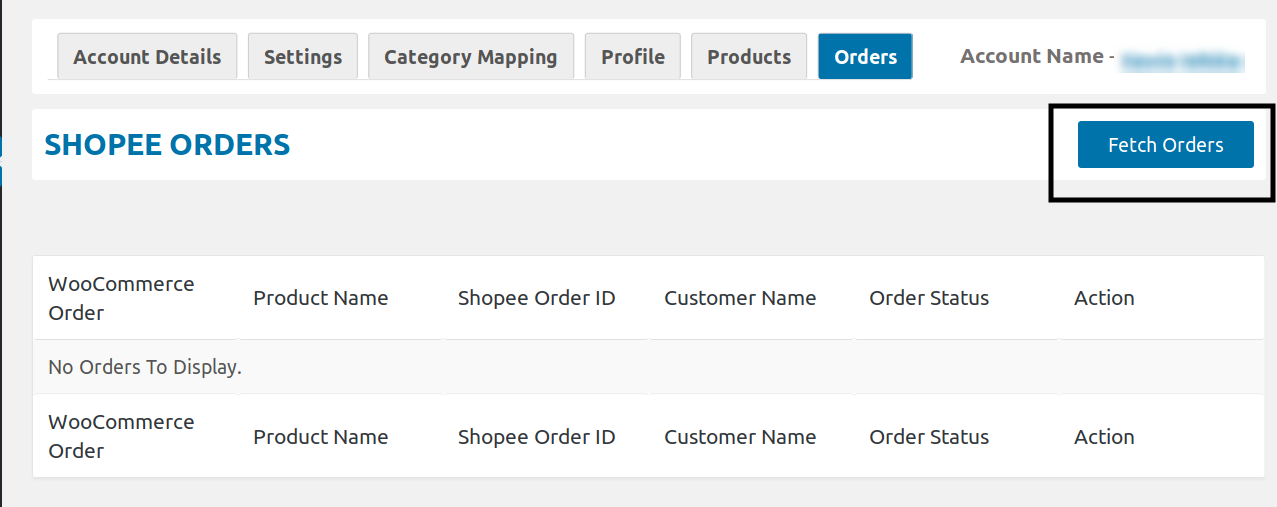Image resolution: width=1277 pixels, height=507 pixels.
Task: Click top header Action column
Action: 1104,298
